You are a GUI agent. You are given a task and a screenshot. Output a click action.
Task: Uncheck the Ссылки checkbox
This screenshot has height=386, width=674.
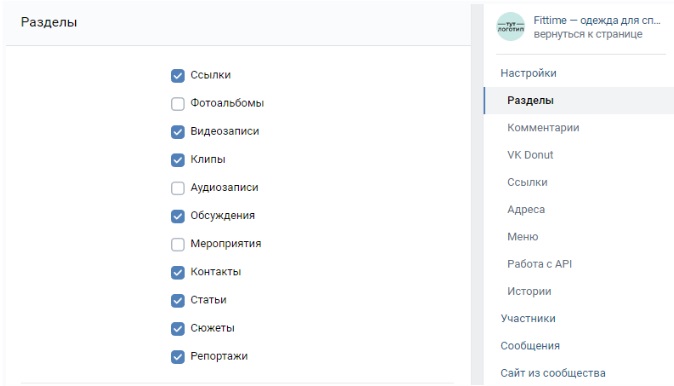tap(178, 76)
